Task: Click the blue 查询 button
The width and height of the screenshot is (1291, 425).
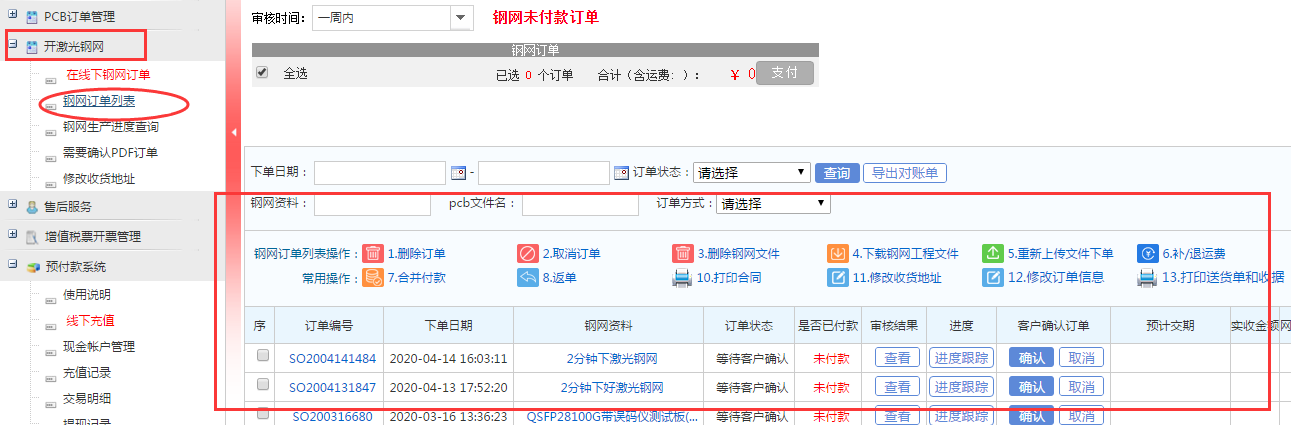Action: pyautogui.click(x=836, y=173)
